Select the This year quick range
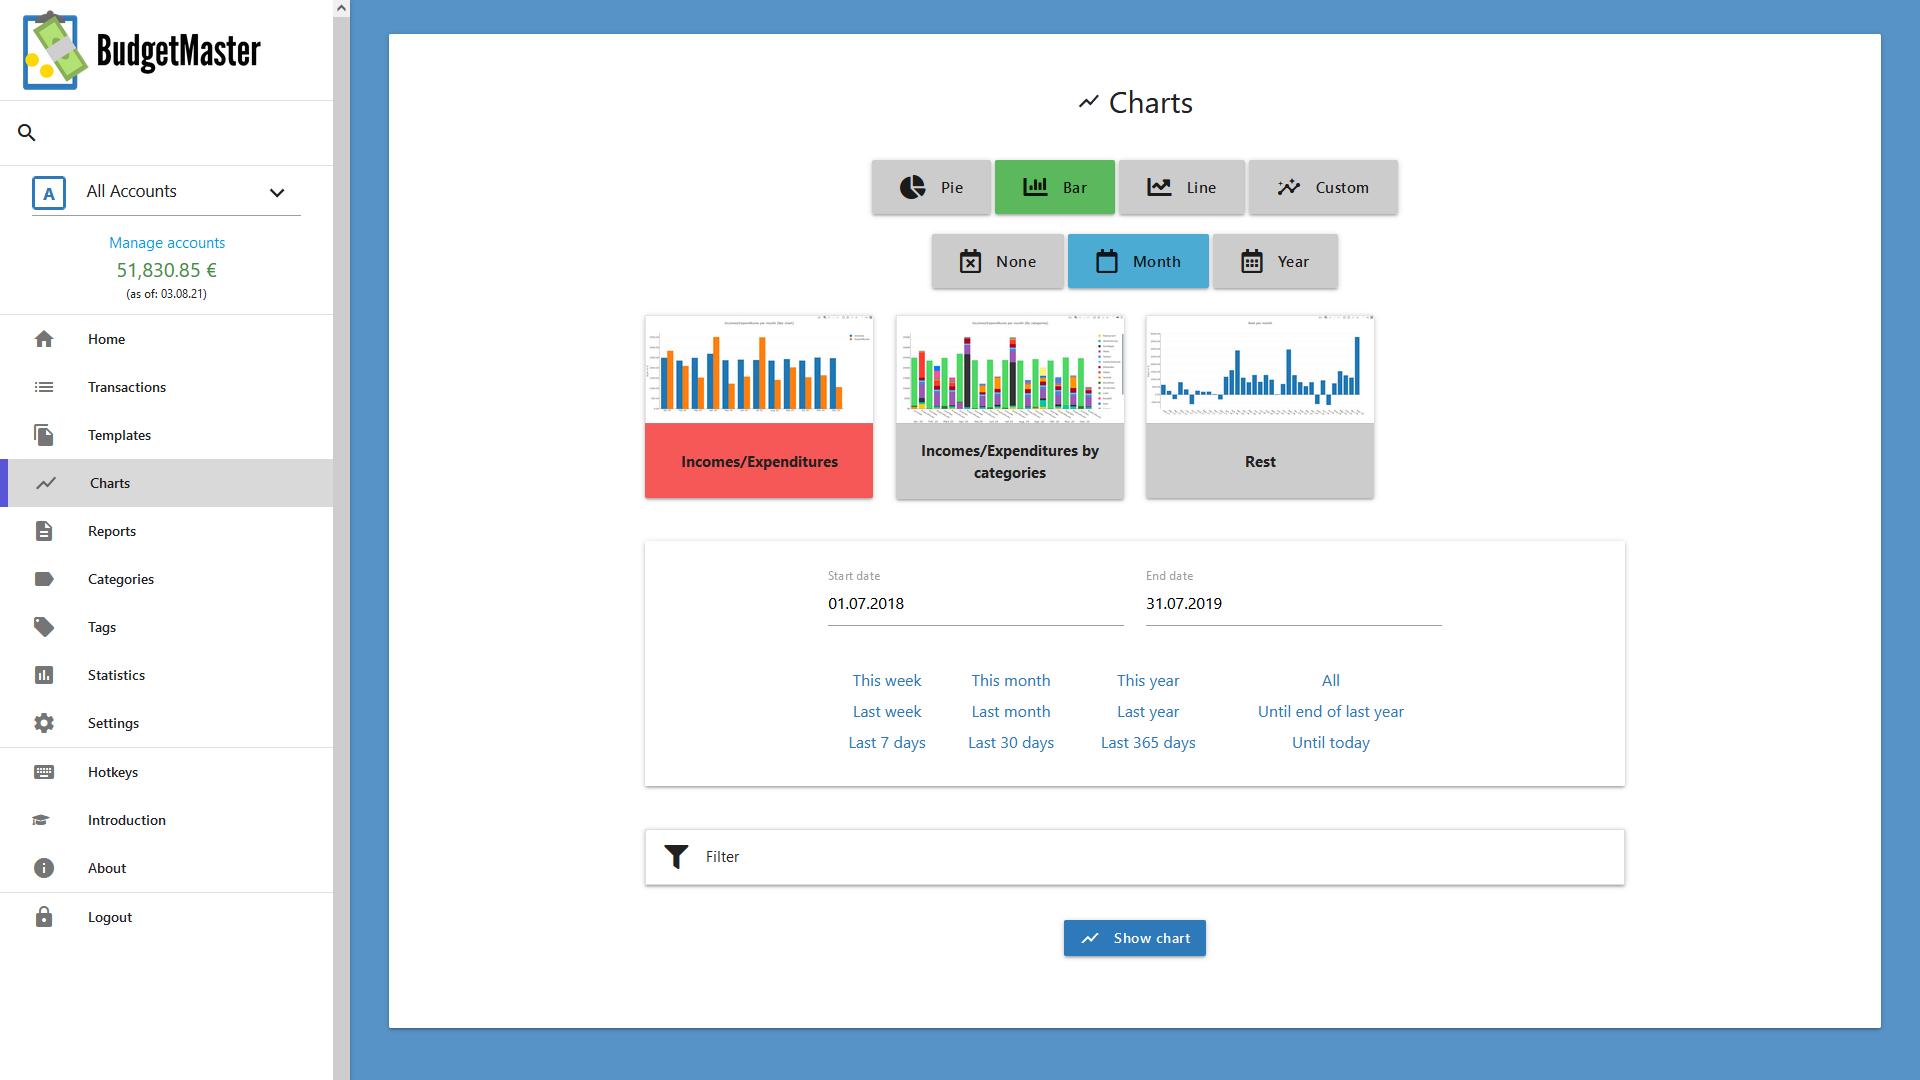This screenshot has height=1080, width=1920. click(1148, 680)
